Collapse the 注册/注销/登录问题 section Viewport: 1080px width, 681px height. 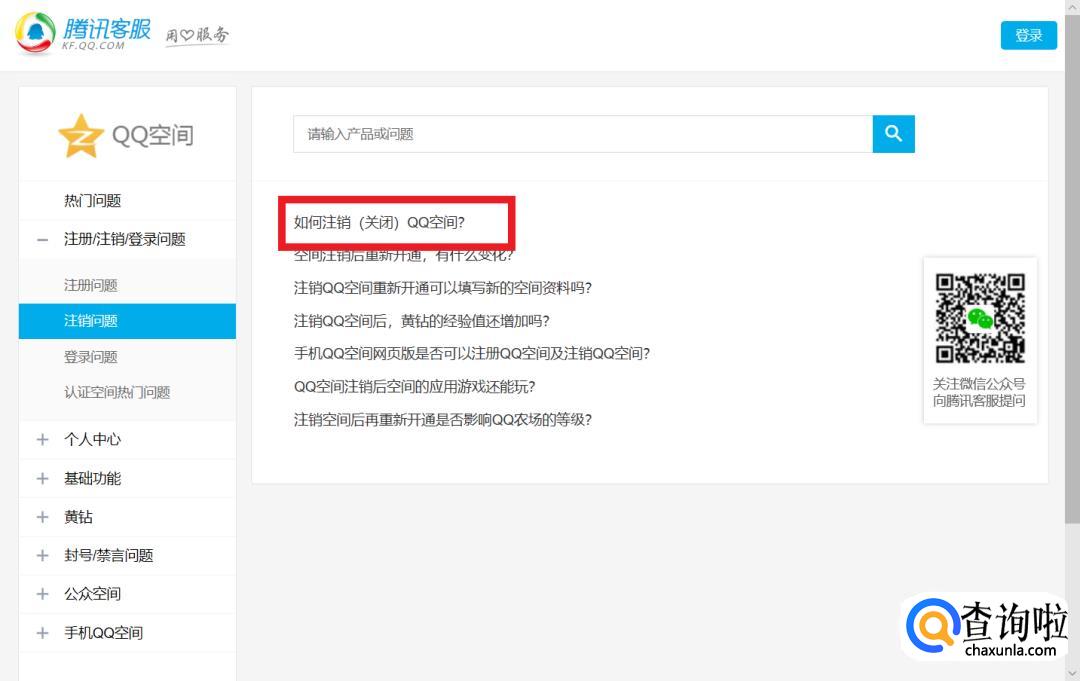pyautogui.click(x=42, y=240)
